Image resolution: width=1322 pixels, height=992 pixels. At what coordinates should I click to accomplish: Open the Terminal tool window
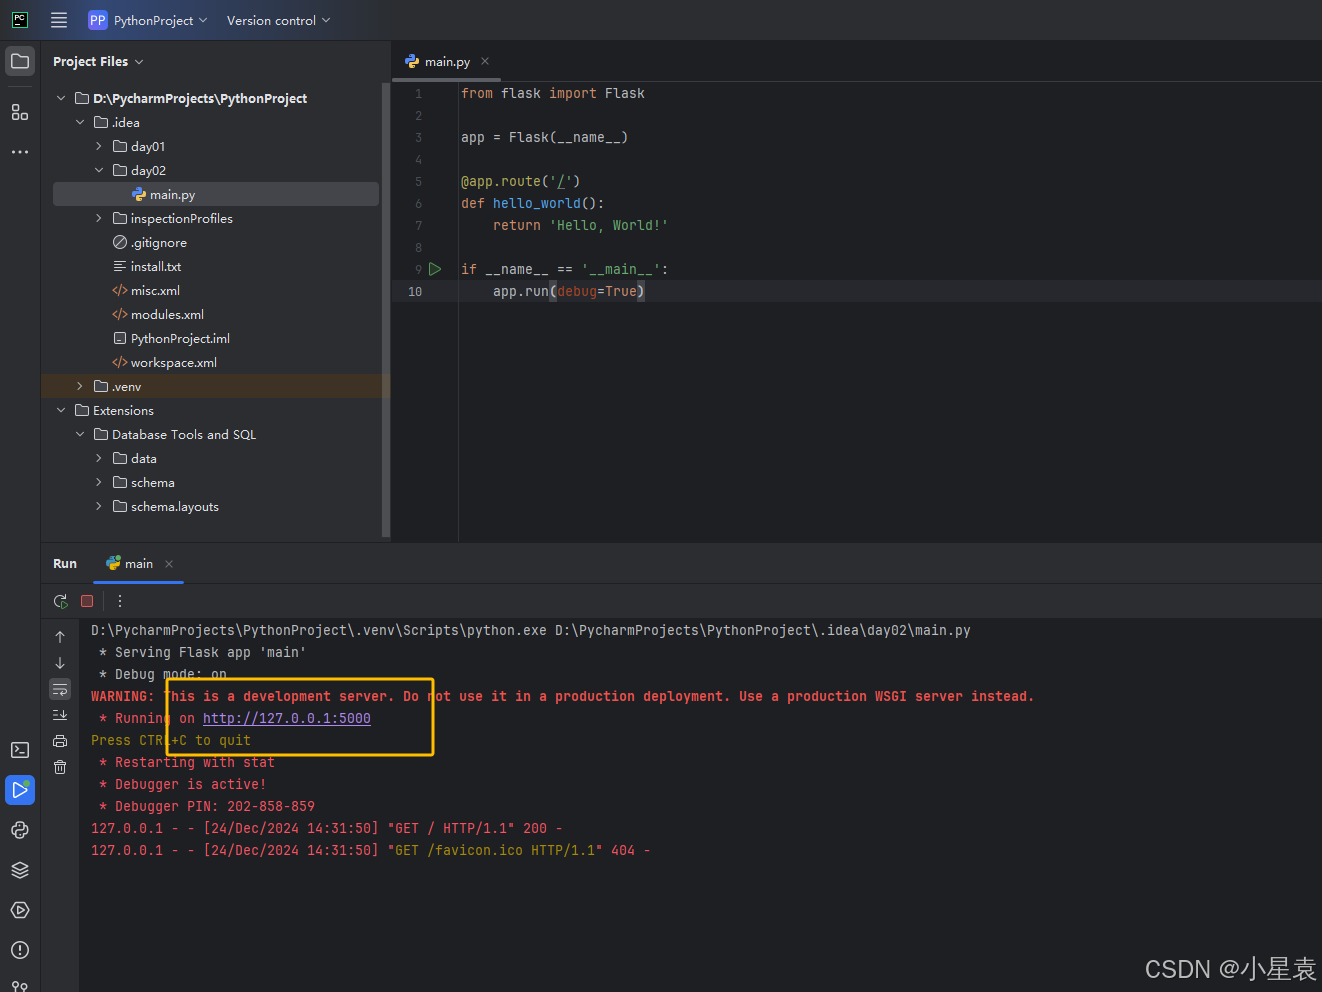20,750
